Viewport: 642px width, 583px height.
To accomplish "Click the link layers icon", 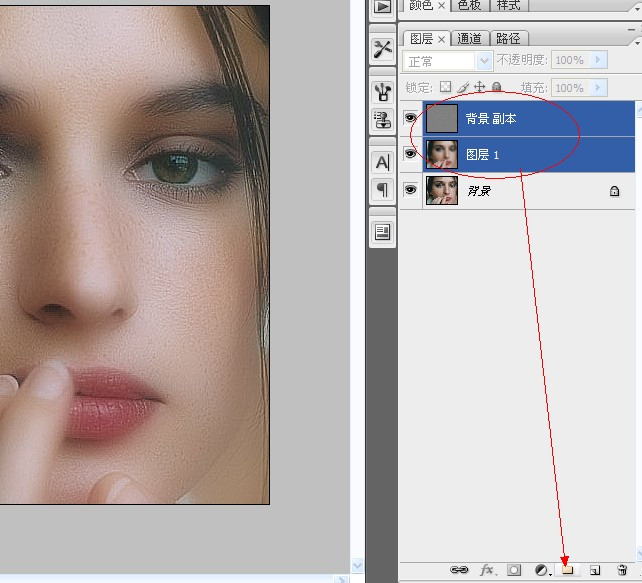I will (x=459, y=570).
